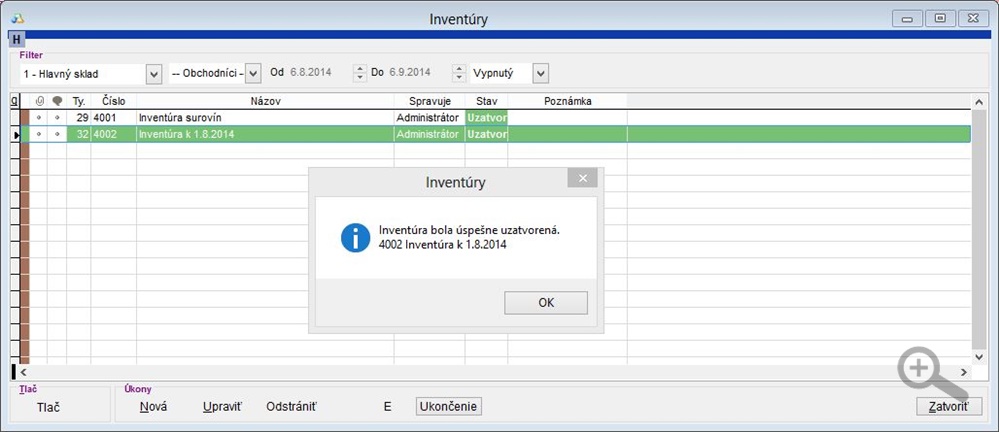This screenshot has height=432, width=999.
Task: Click the attachment paperclip column header
Action: tap(39, 101)
